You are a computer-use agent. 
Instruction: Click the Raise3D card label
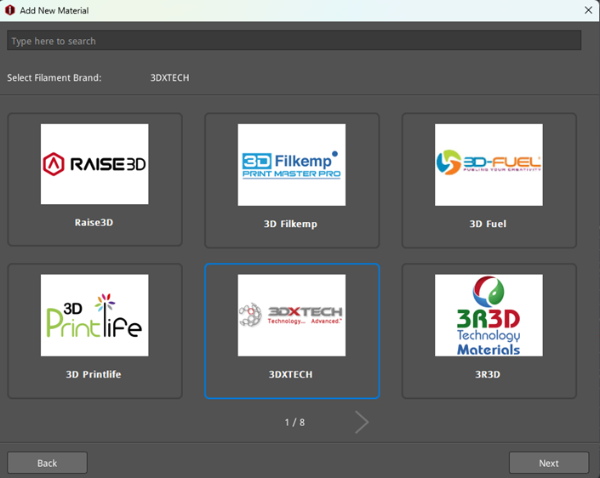click(x=95, y=222)
